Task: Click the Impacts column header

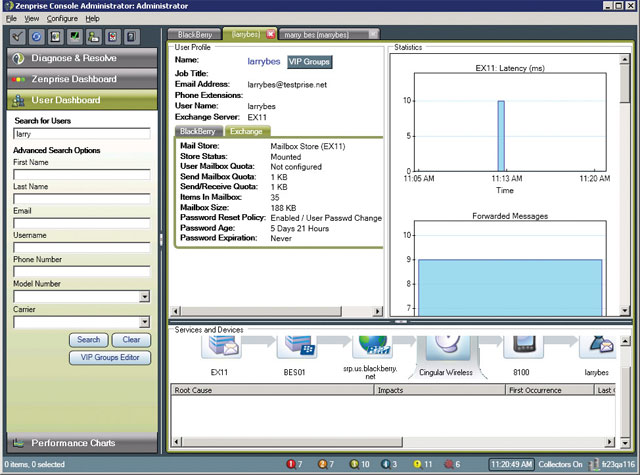Action: (440, 390)
